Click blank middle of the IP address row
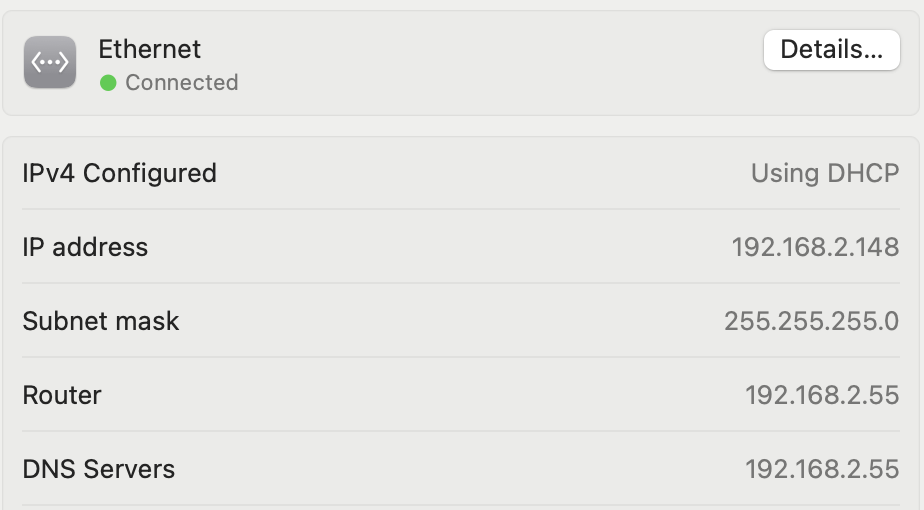The width and height of the screenshot is (924, 510). (x=439, y=247)
